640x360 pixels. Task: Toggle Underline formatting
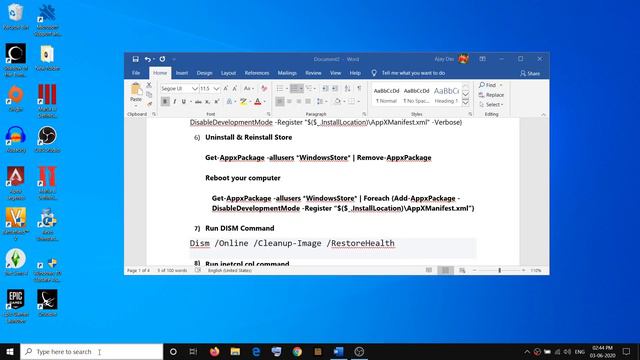click(184, 101)
